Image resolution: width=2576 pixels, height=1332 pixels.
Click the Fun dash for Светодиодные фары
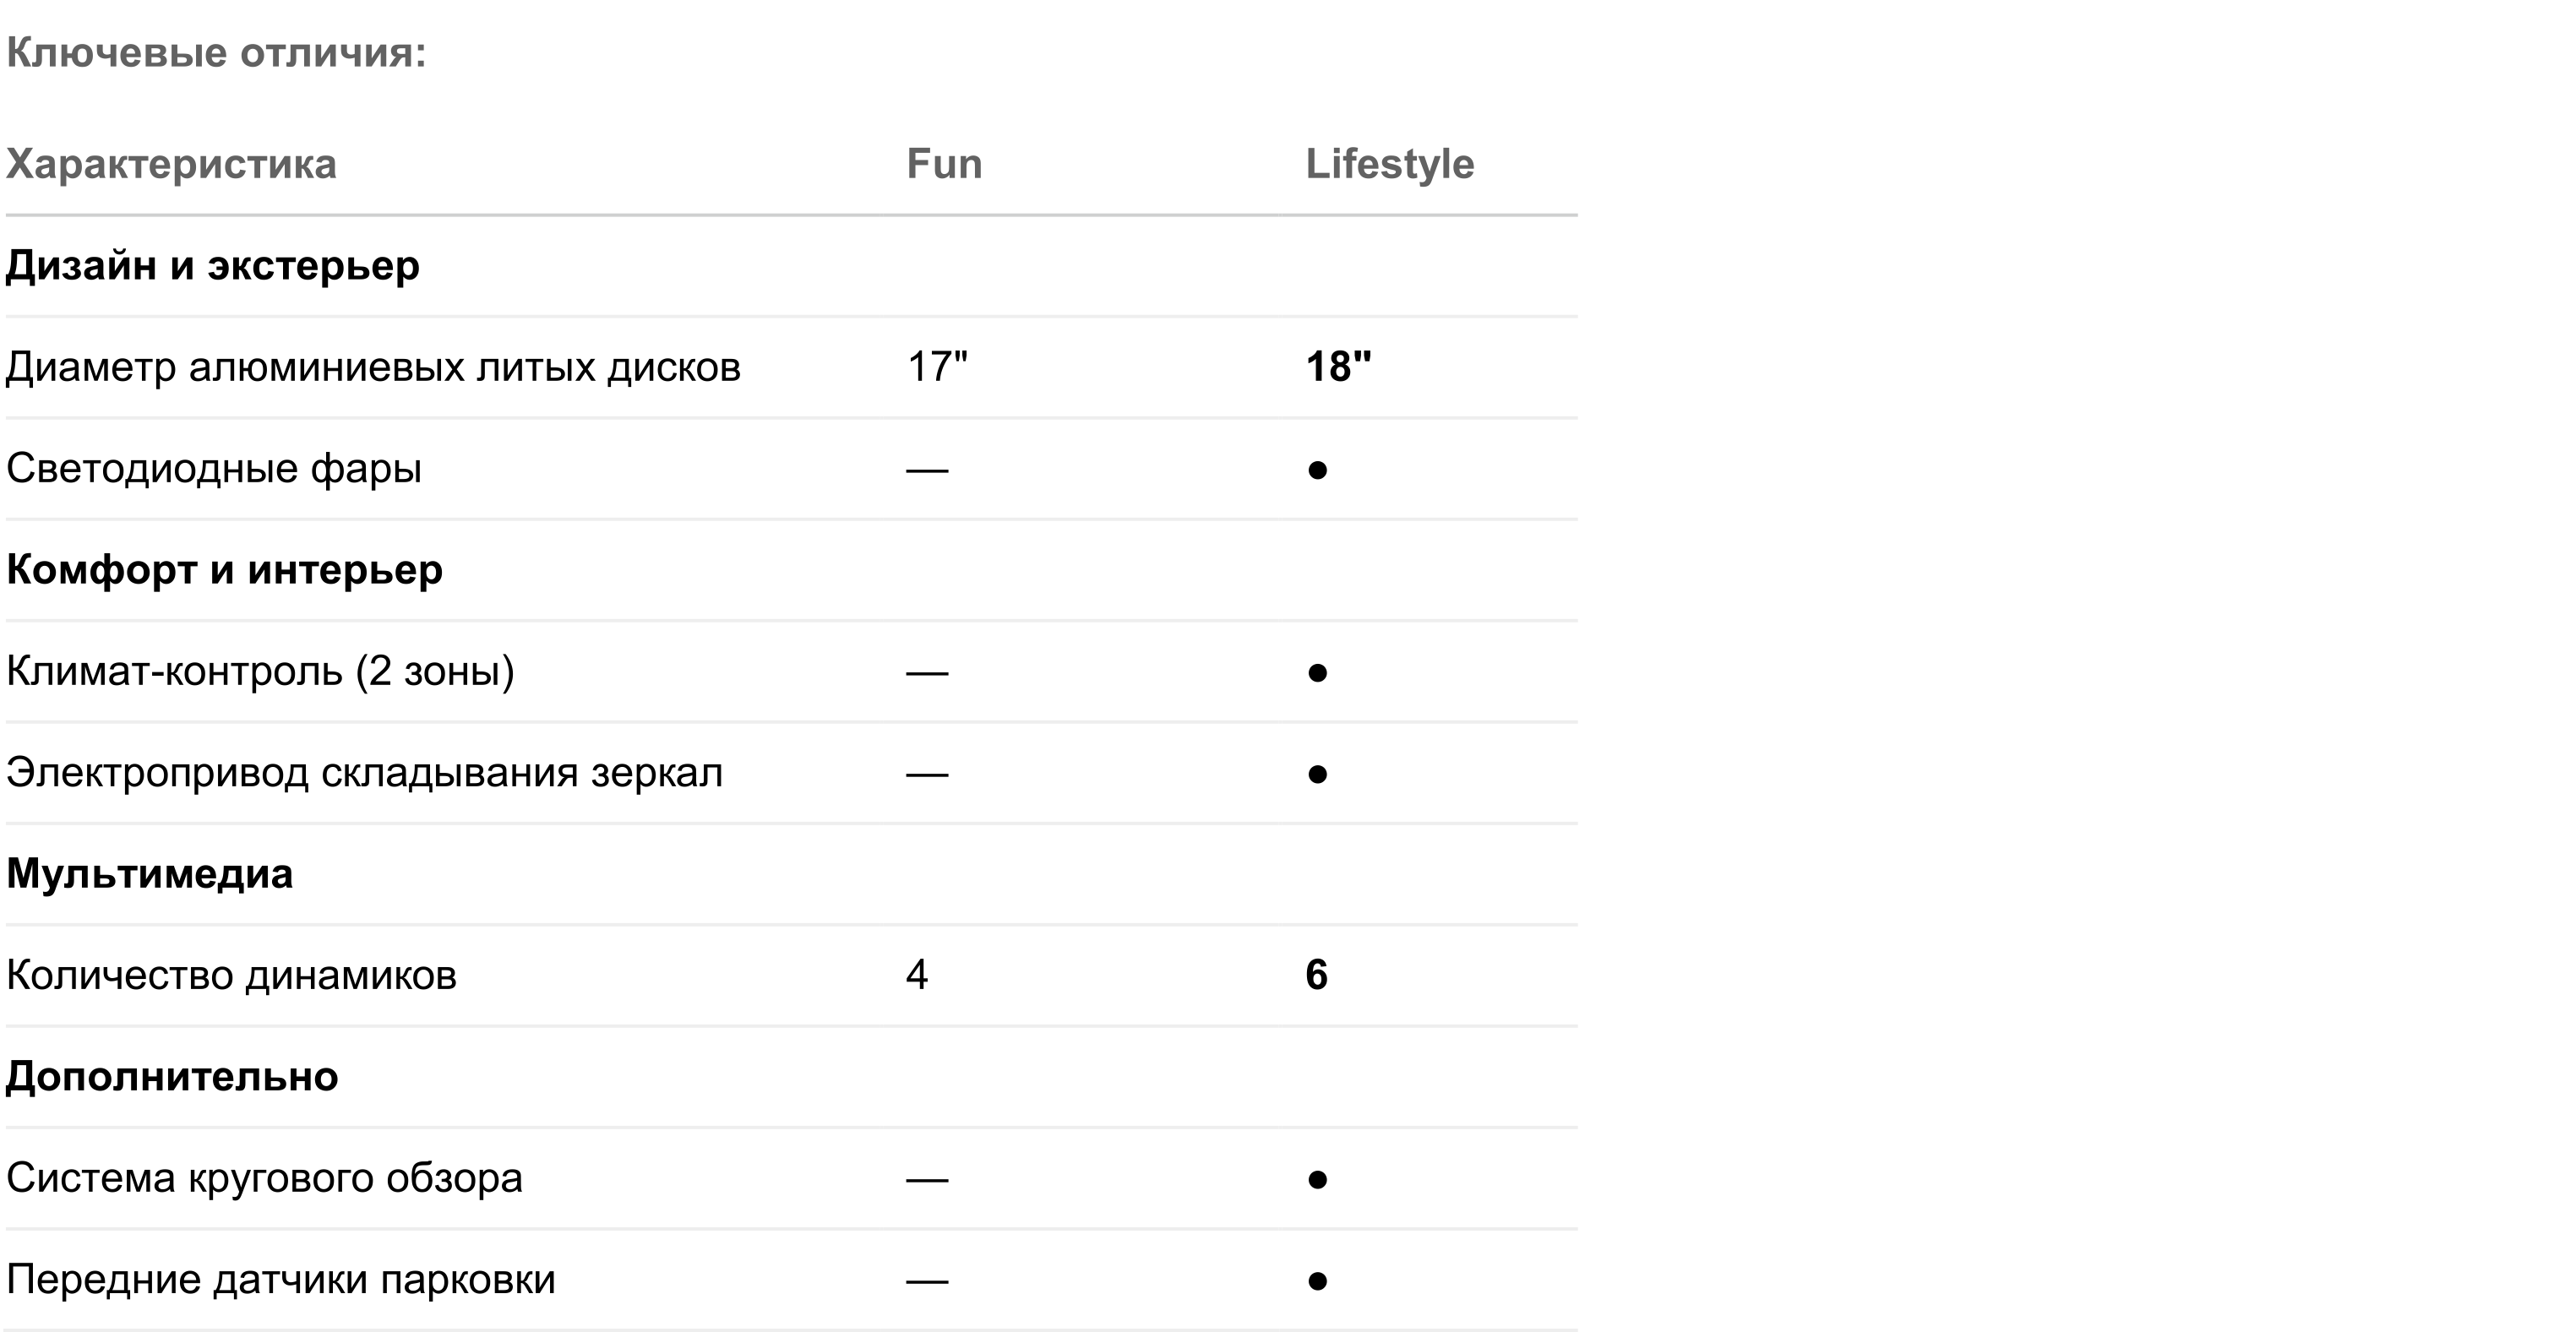pyautogui.click(x=927, y=469)
